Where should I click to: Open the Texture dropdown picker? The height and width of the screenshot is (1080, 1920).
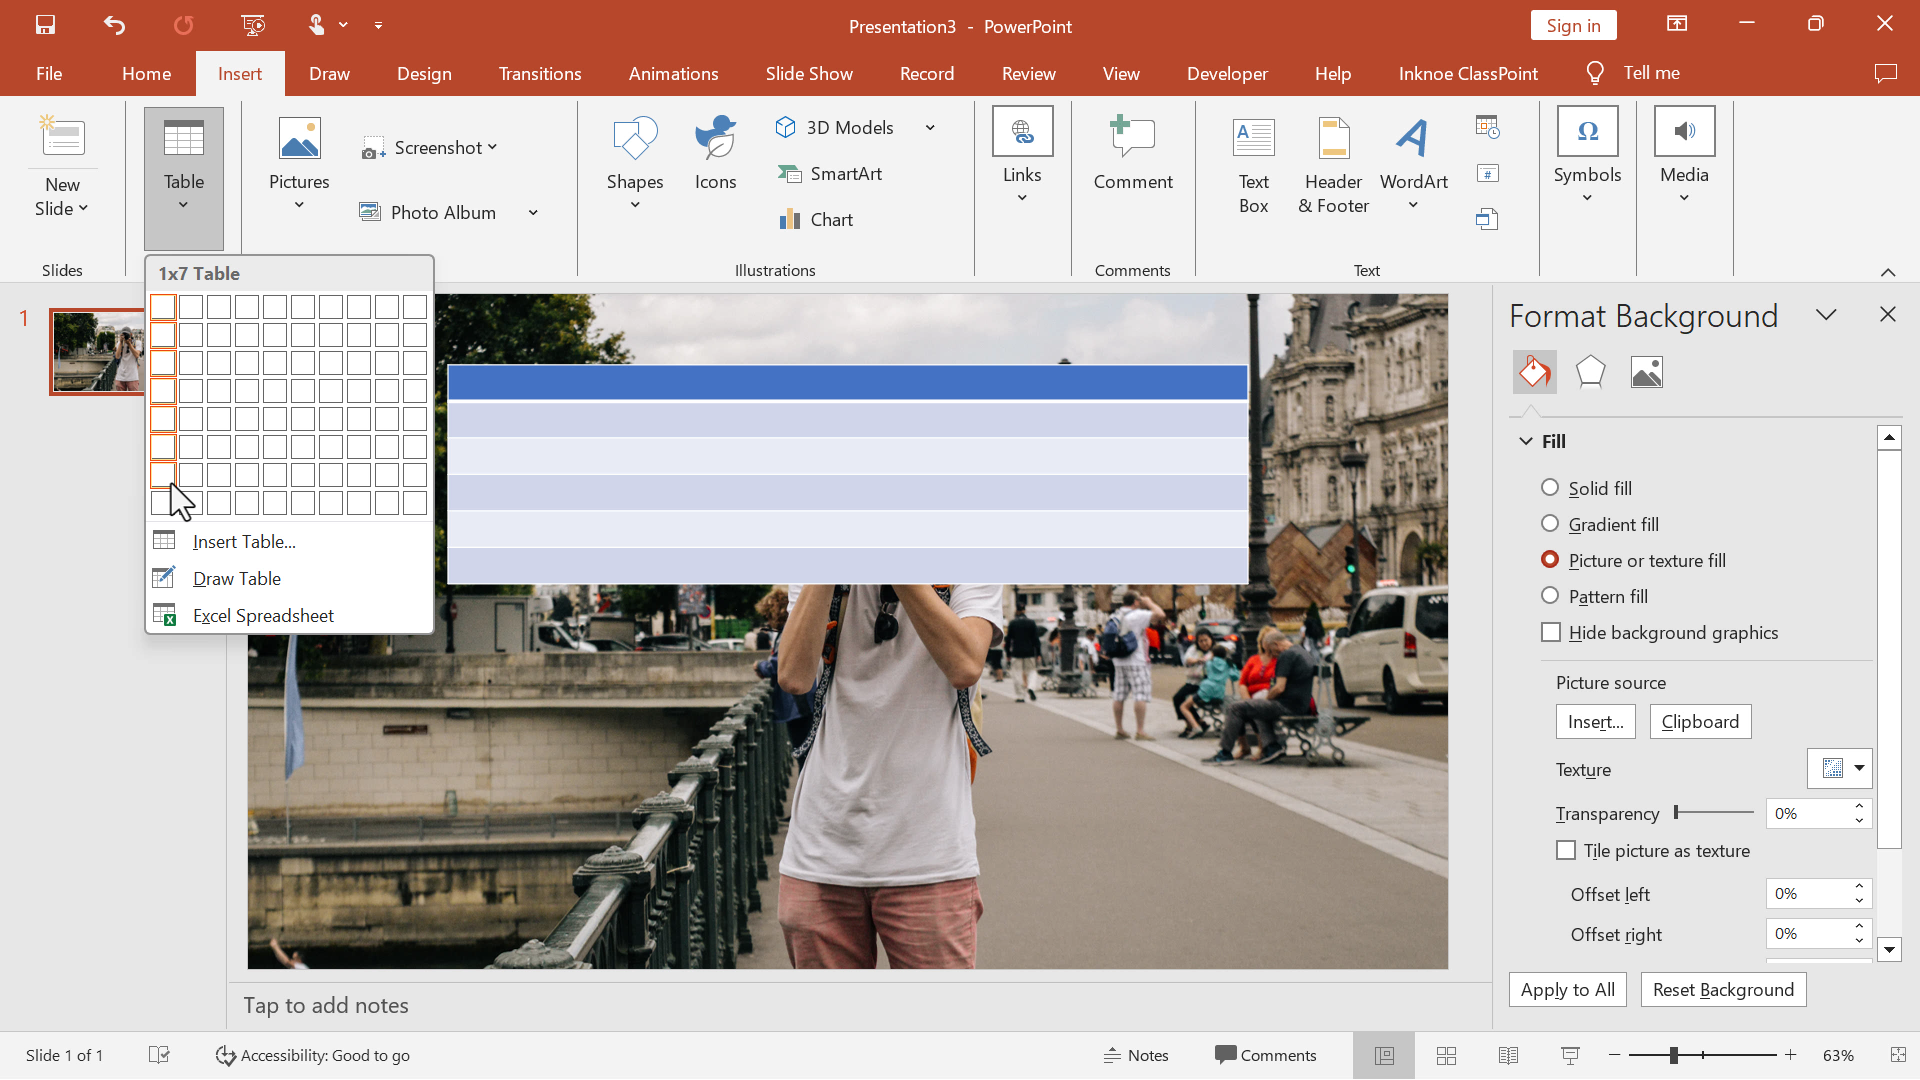tap(1859, 769)
